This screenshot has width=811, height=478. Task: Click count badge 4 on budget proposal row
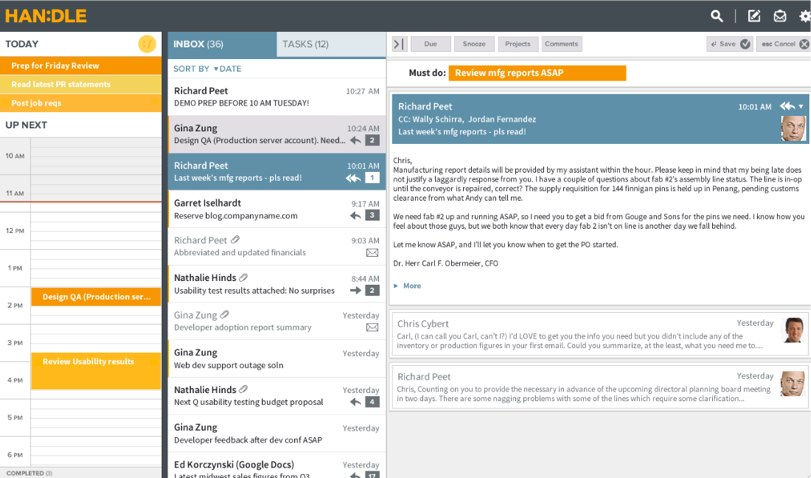[x=372, y=402]
